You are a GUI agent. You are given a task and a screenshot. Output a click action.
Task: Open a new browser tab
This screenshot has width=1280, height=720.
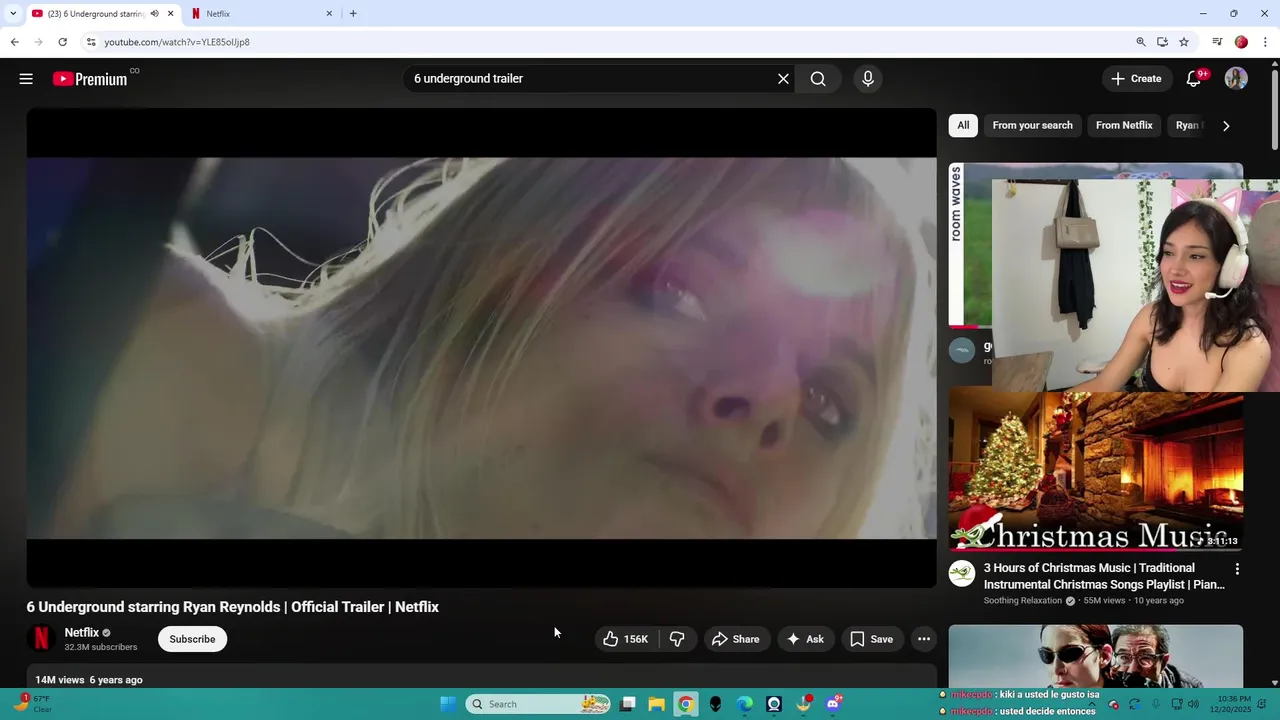point(353,14)
